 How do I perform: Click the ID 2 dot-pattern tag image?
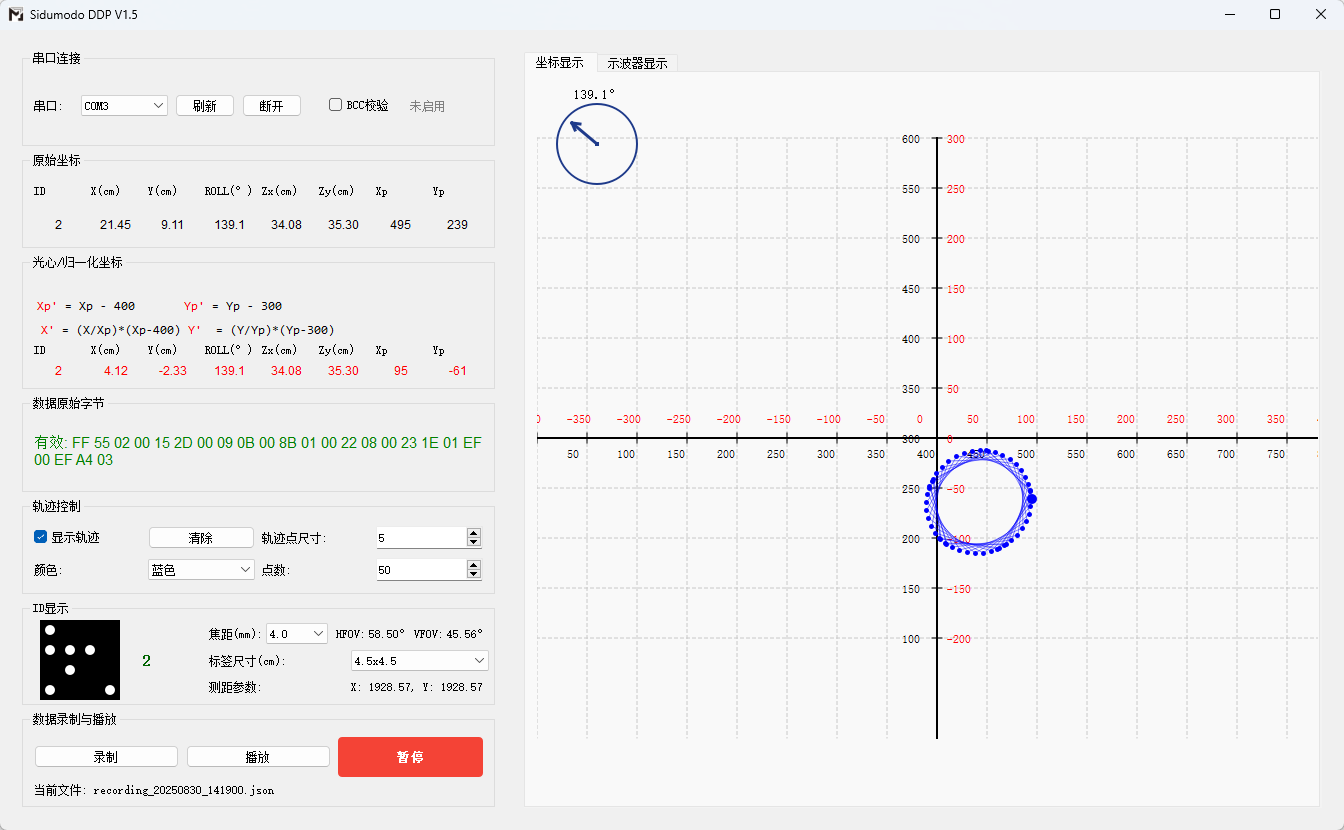(80, 660)
